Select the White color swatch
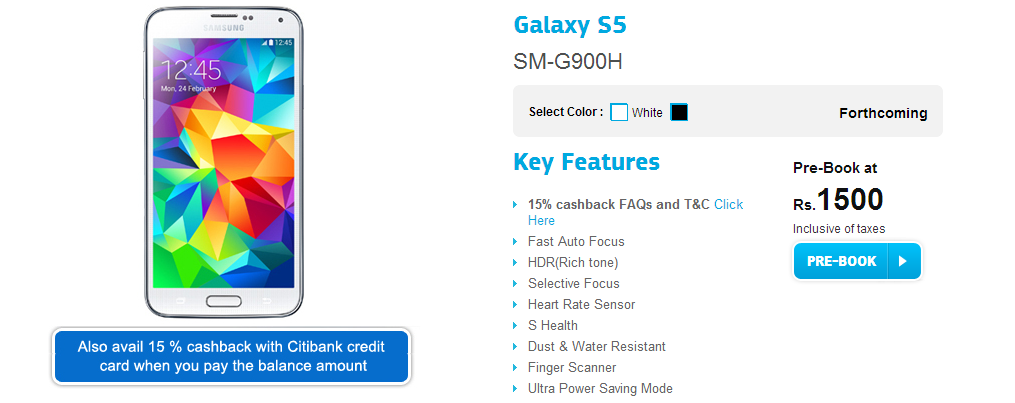1015x403 pixels. point(619,112)
